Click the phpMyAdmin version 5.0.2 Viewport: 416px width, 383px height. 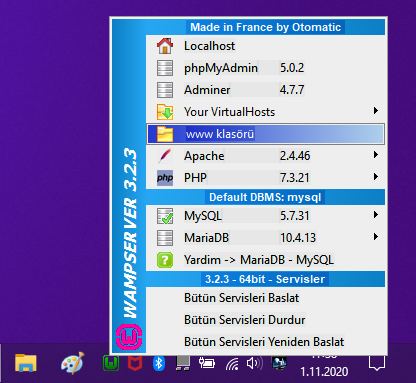pyautogui.click(x=292, y=68)
